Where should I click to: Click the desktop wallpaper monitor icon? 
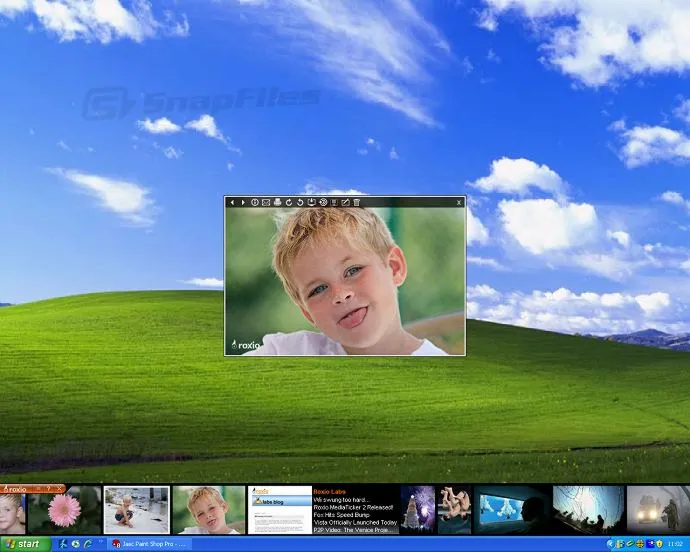click(334, 202)
